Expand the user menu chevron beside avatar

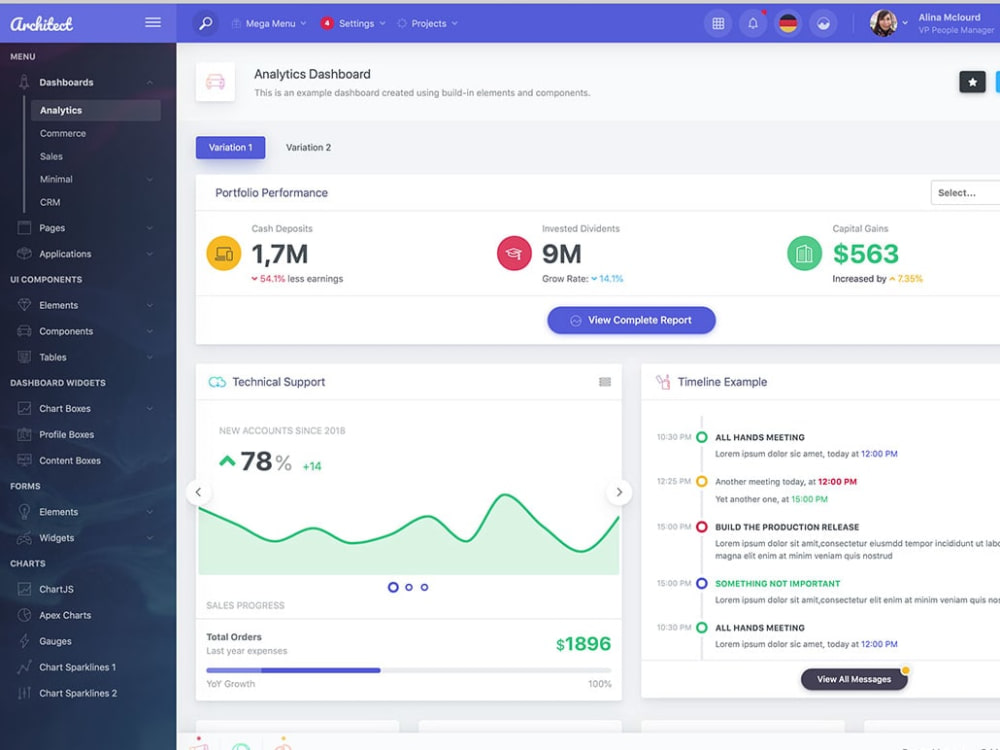click(905, 23)
